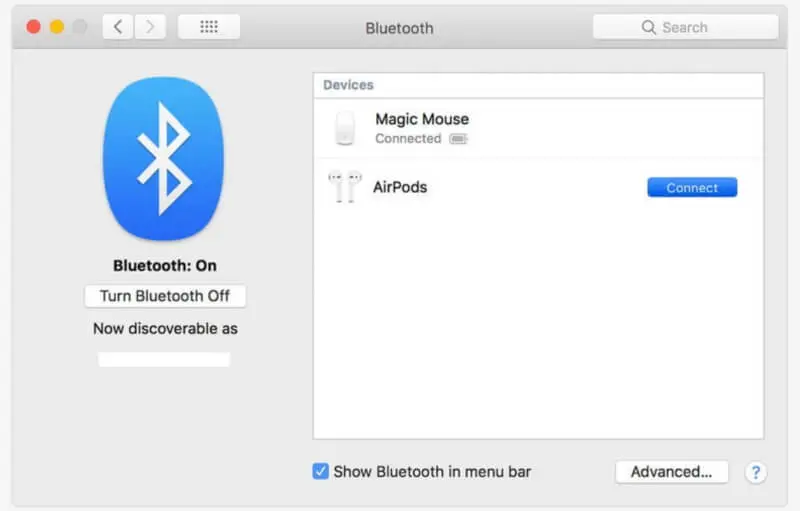
Task: Click Turn Bluetooth Off button
Action: 165,296
